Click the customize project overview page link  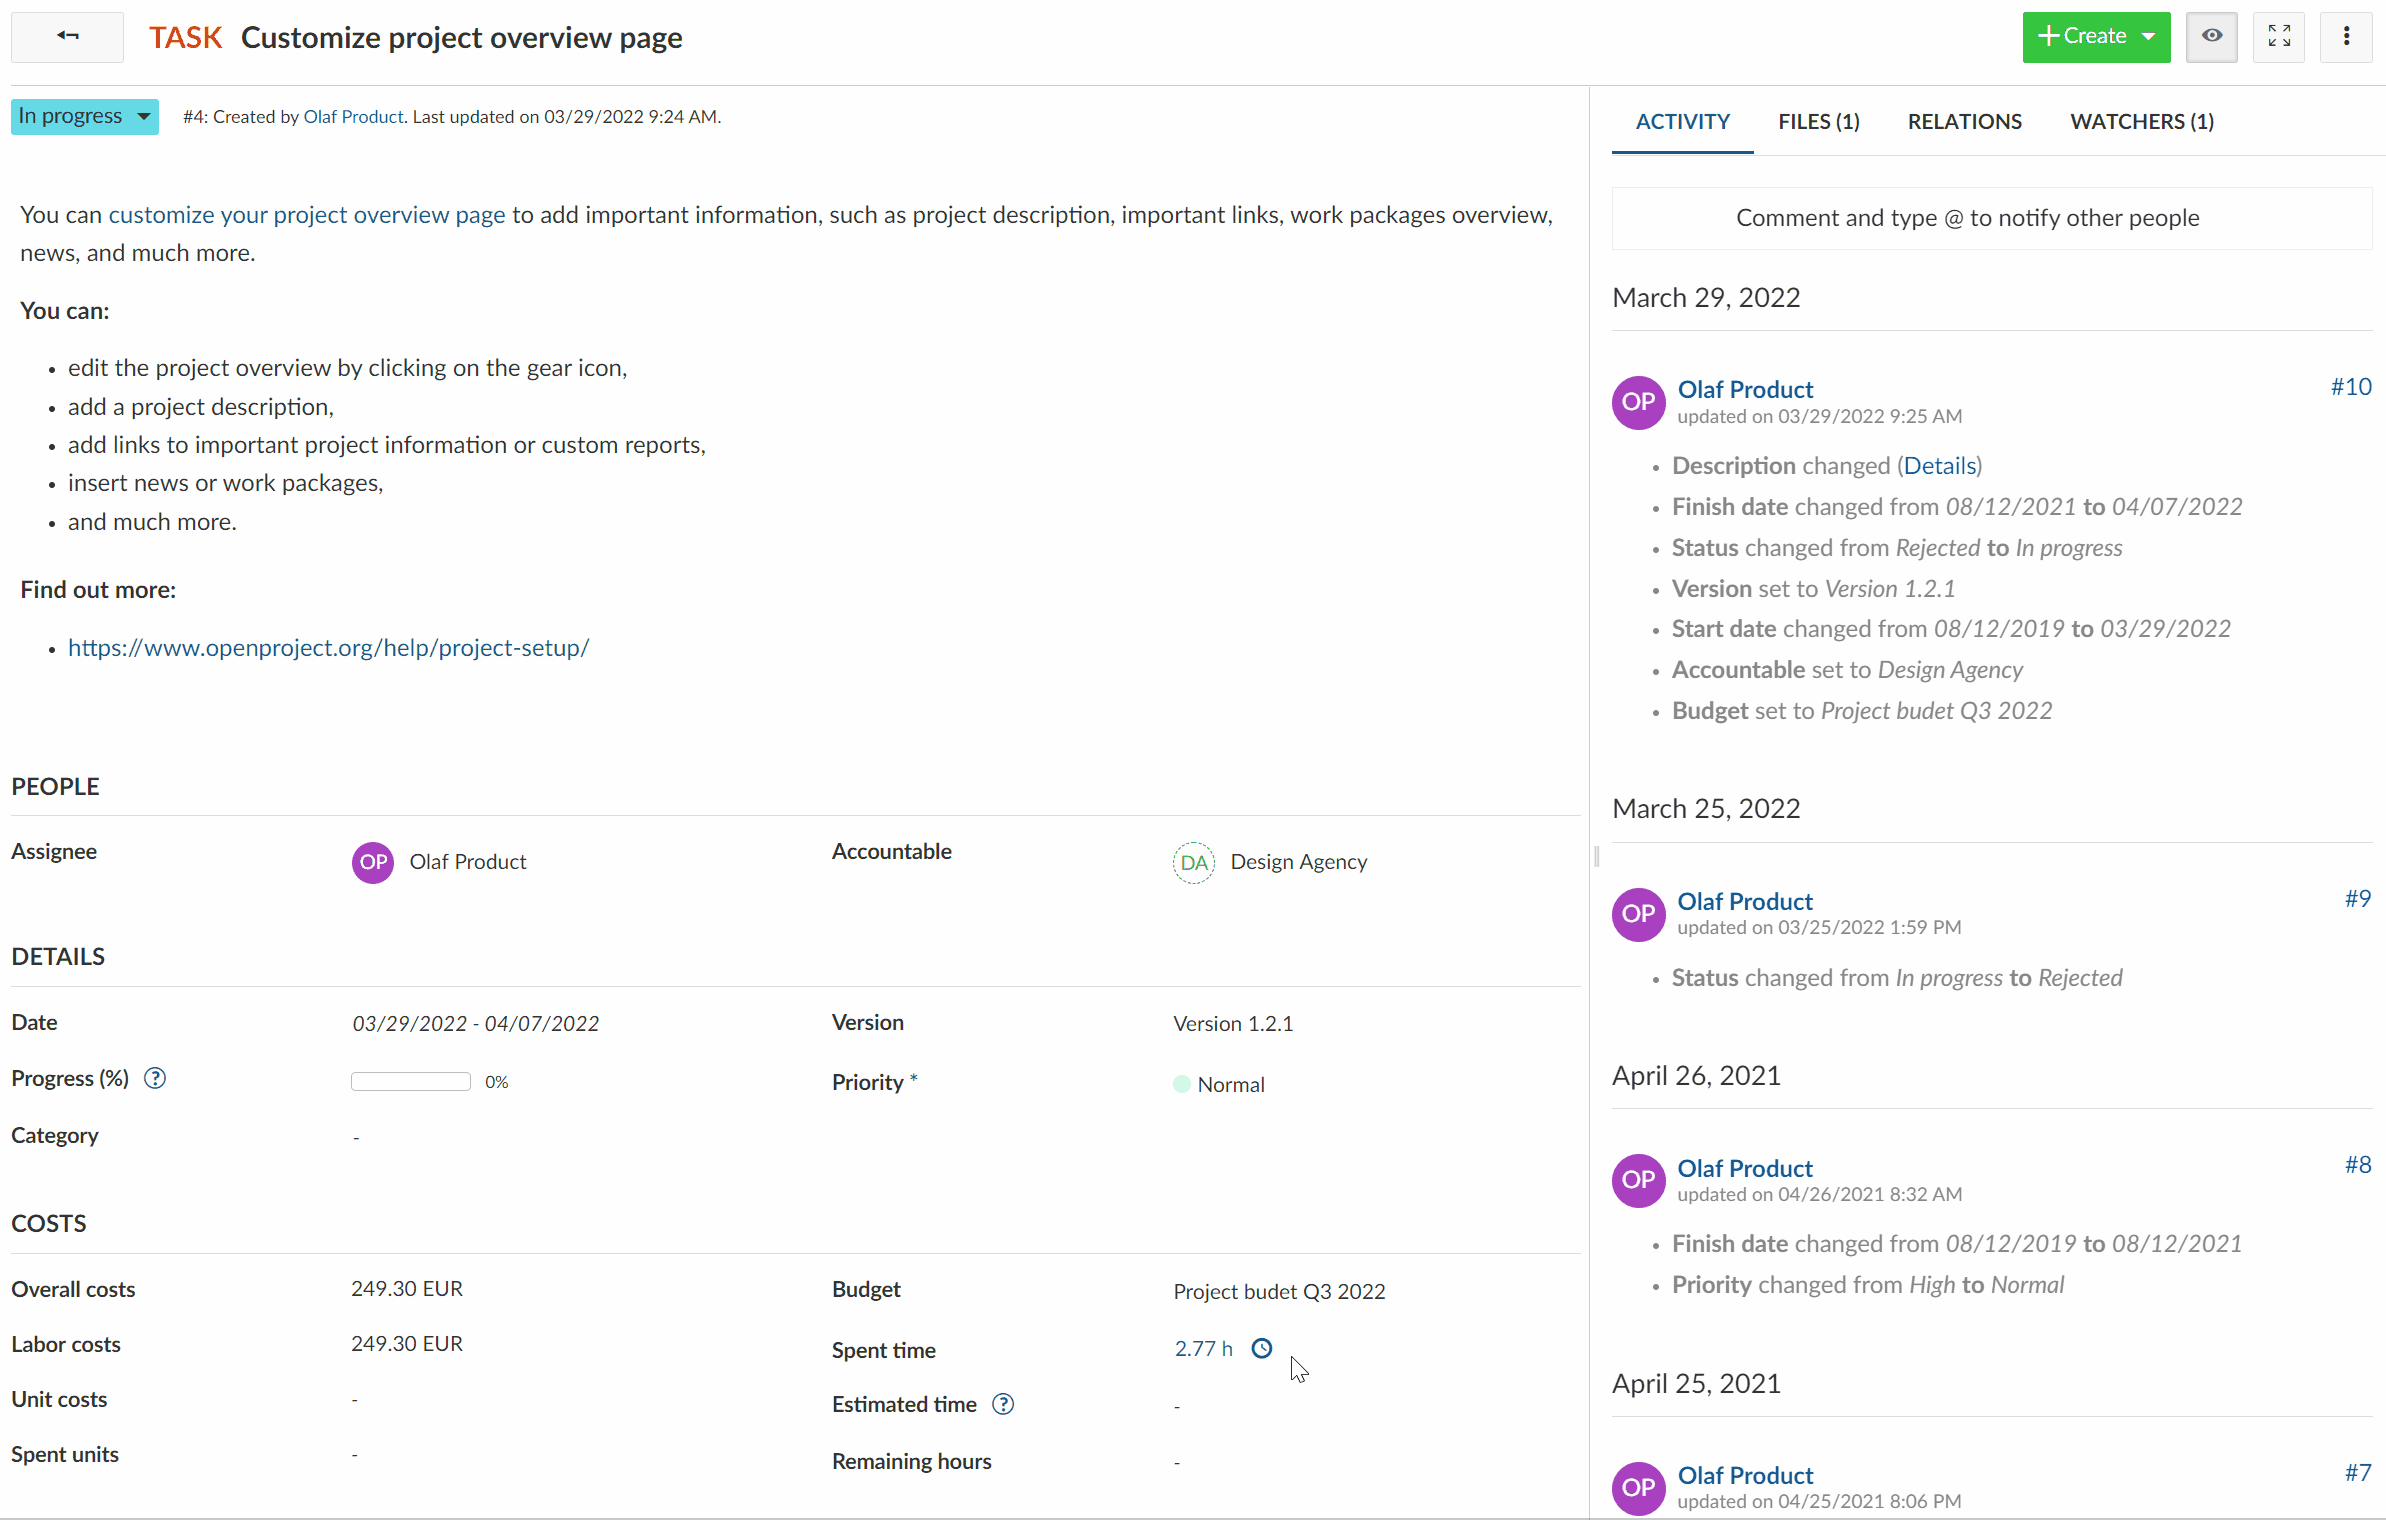pos(306,214)
